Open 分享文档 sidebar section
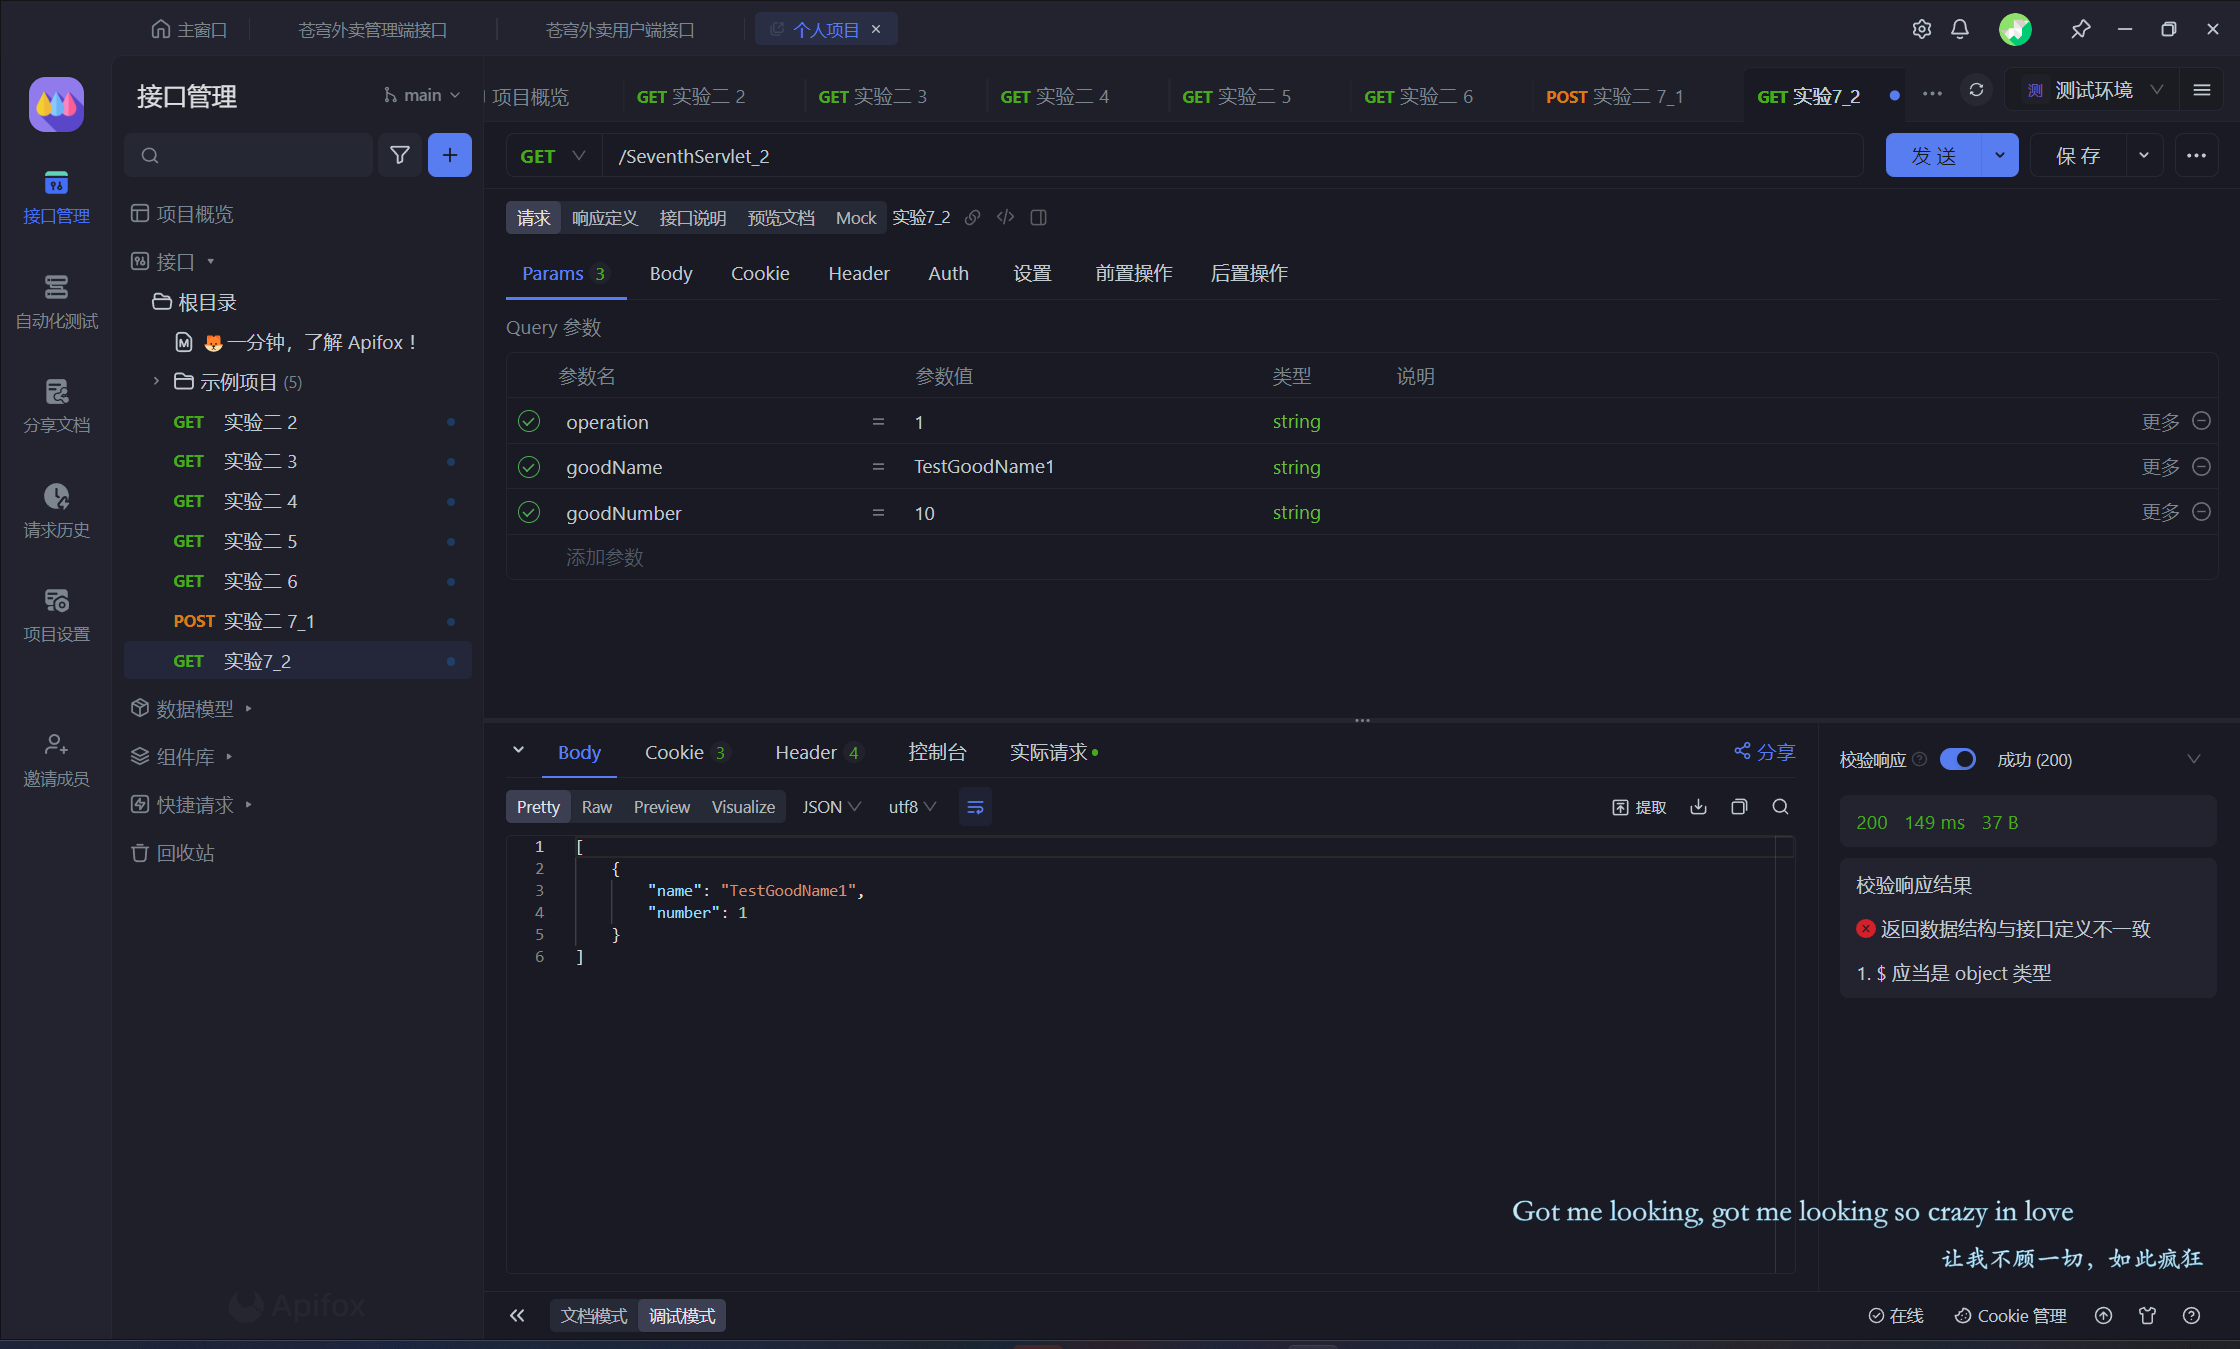The image size is (2240, 1349). (x=56, y=406)
